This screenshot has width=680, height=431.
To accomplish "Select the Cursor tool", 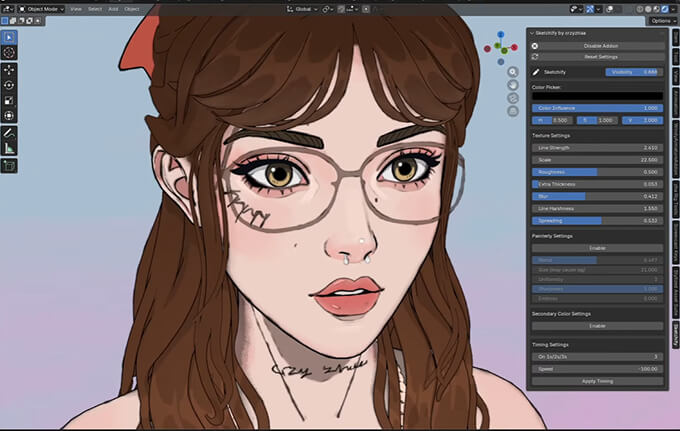I will click(9, 52).
